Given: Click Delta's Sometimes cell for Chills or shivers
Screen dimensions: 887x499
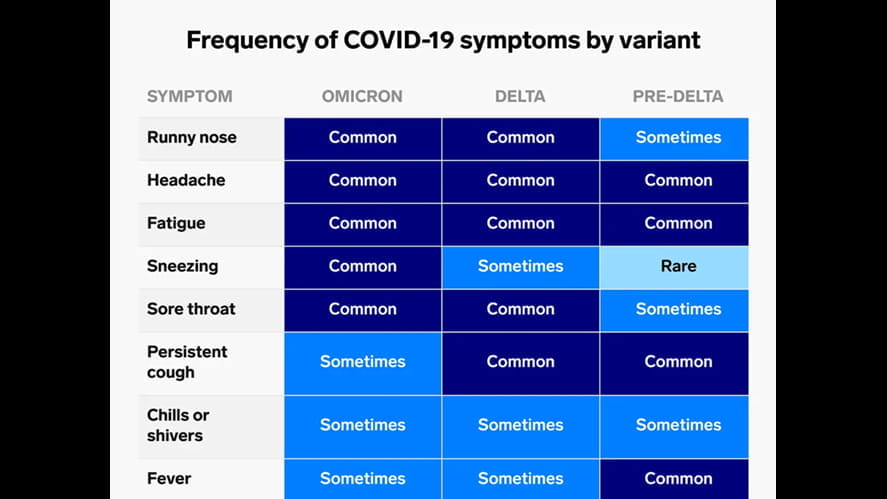Looking at the screenshot, I should pyautogui.click(x=520, y=425).
